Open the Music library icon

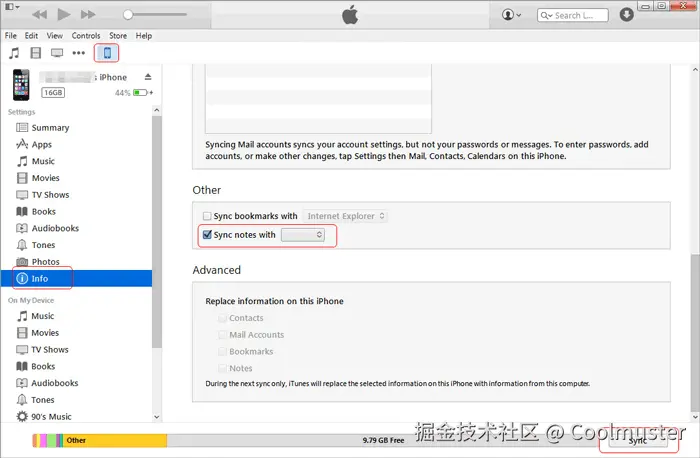click(x=14, y=53)
